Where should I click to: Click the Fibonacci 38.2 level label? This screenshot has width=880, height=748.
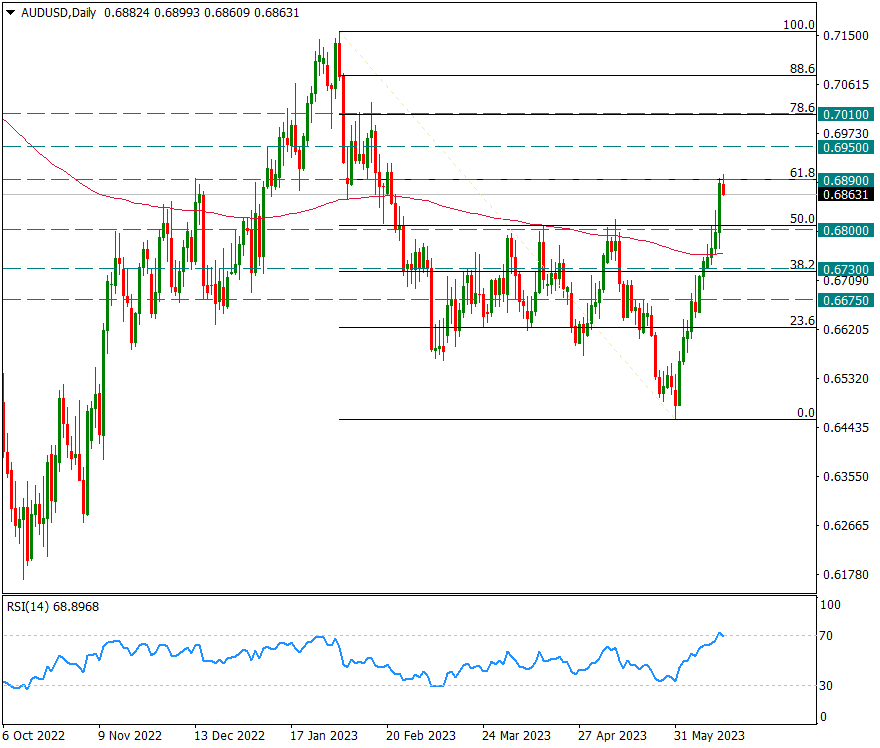coord(802,264)
